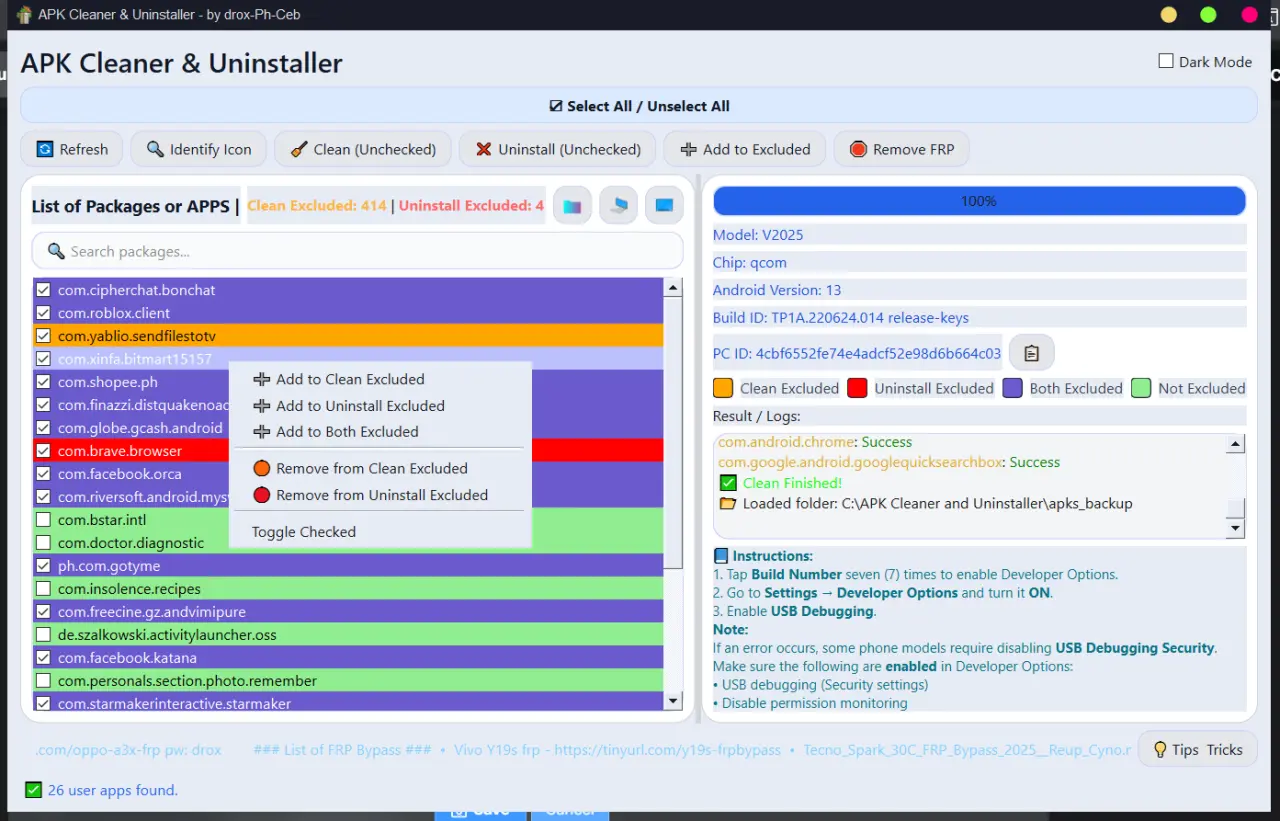Choose Remove from Uninstall Excluded
This screenshot has height=821, width=1280.
coord(380,495)
